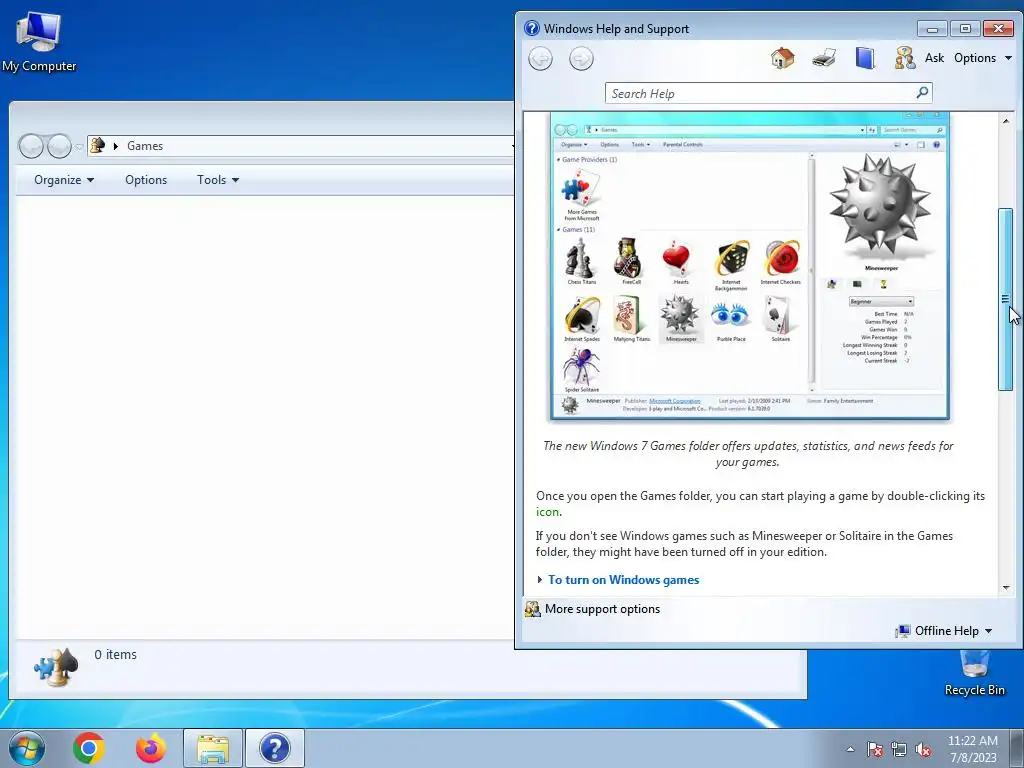Click the network tray icon
1024x768 pixels.
[899, 749]
